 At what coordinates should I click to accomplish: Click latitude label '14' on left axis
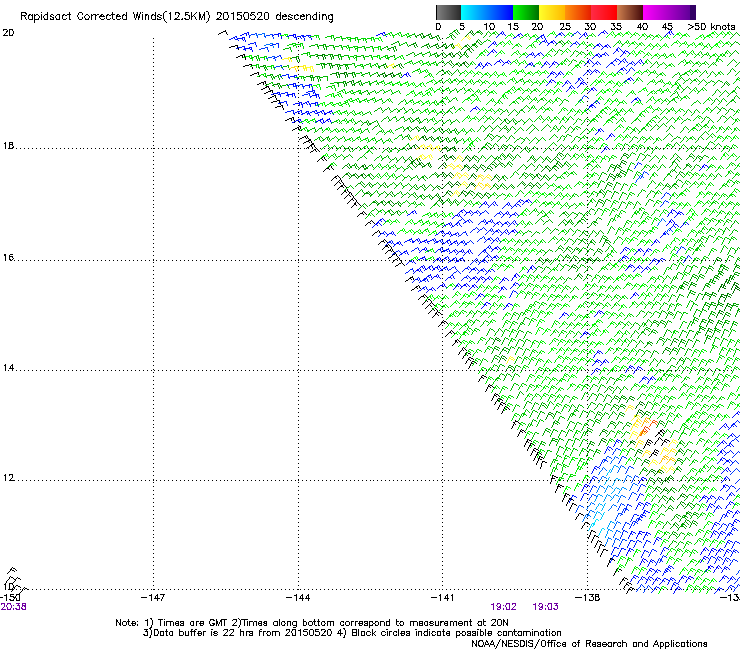pos(8,368)
